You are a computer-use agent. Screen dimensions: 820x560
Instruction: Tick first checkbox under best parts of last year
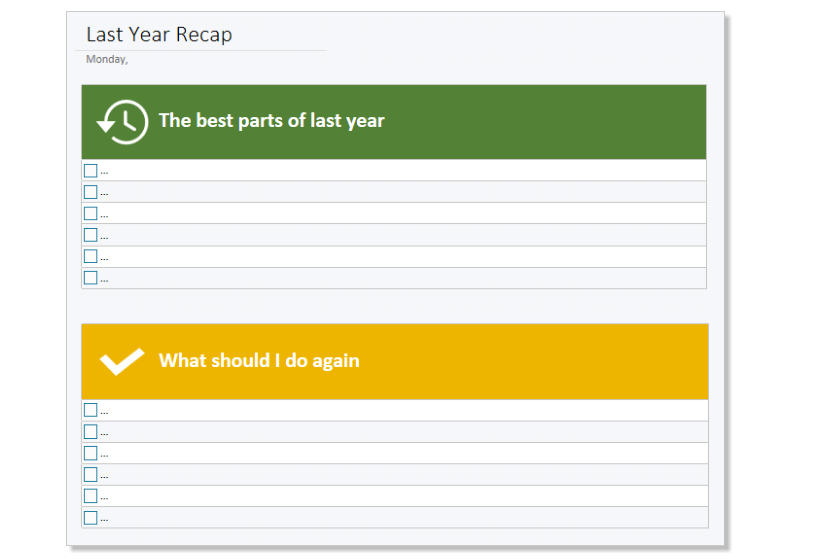point(90,171)
